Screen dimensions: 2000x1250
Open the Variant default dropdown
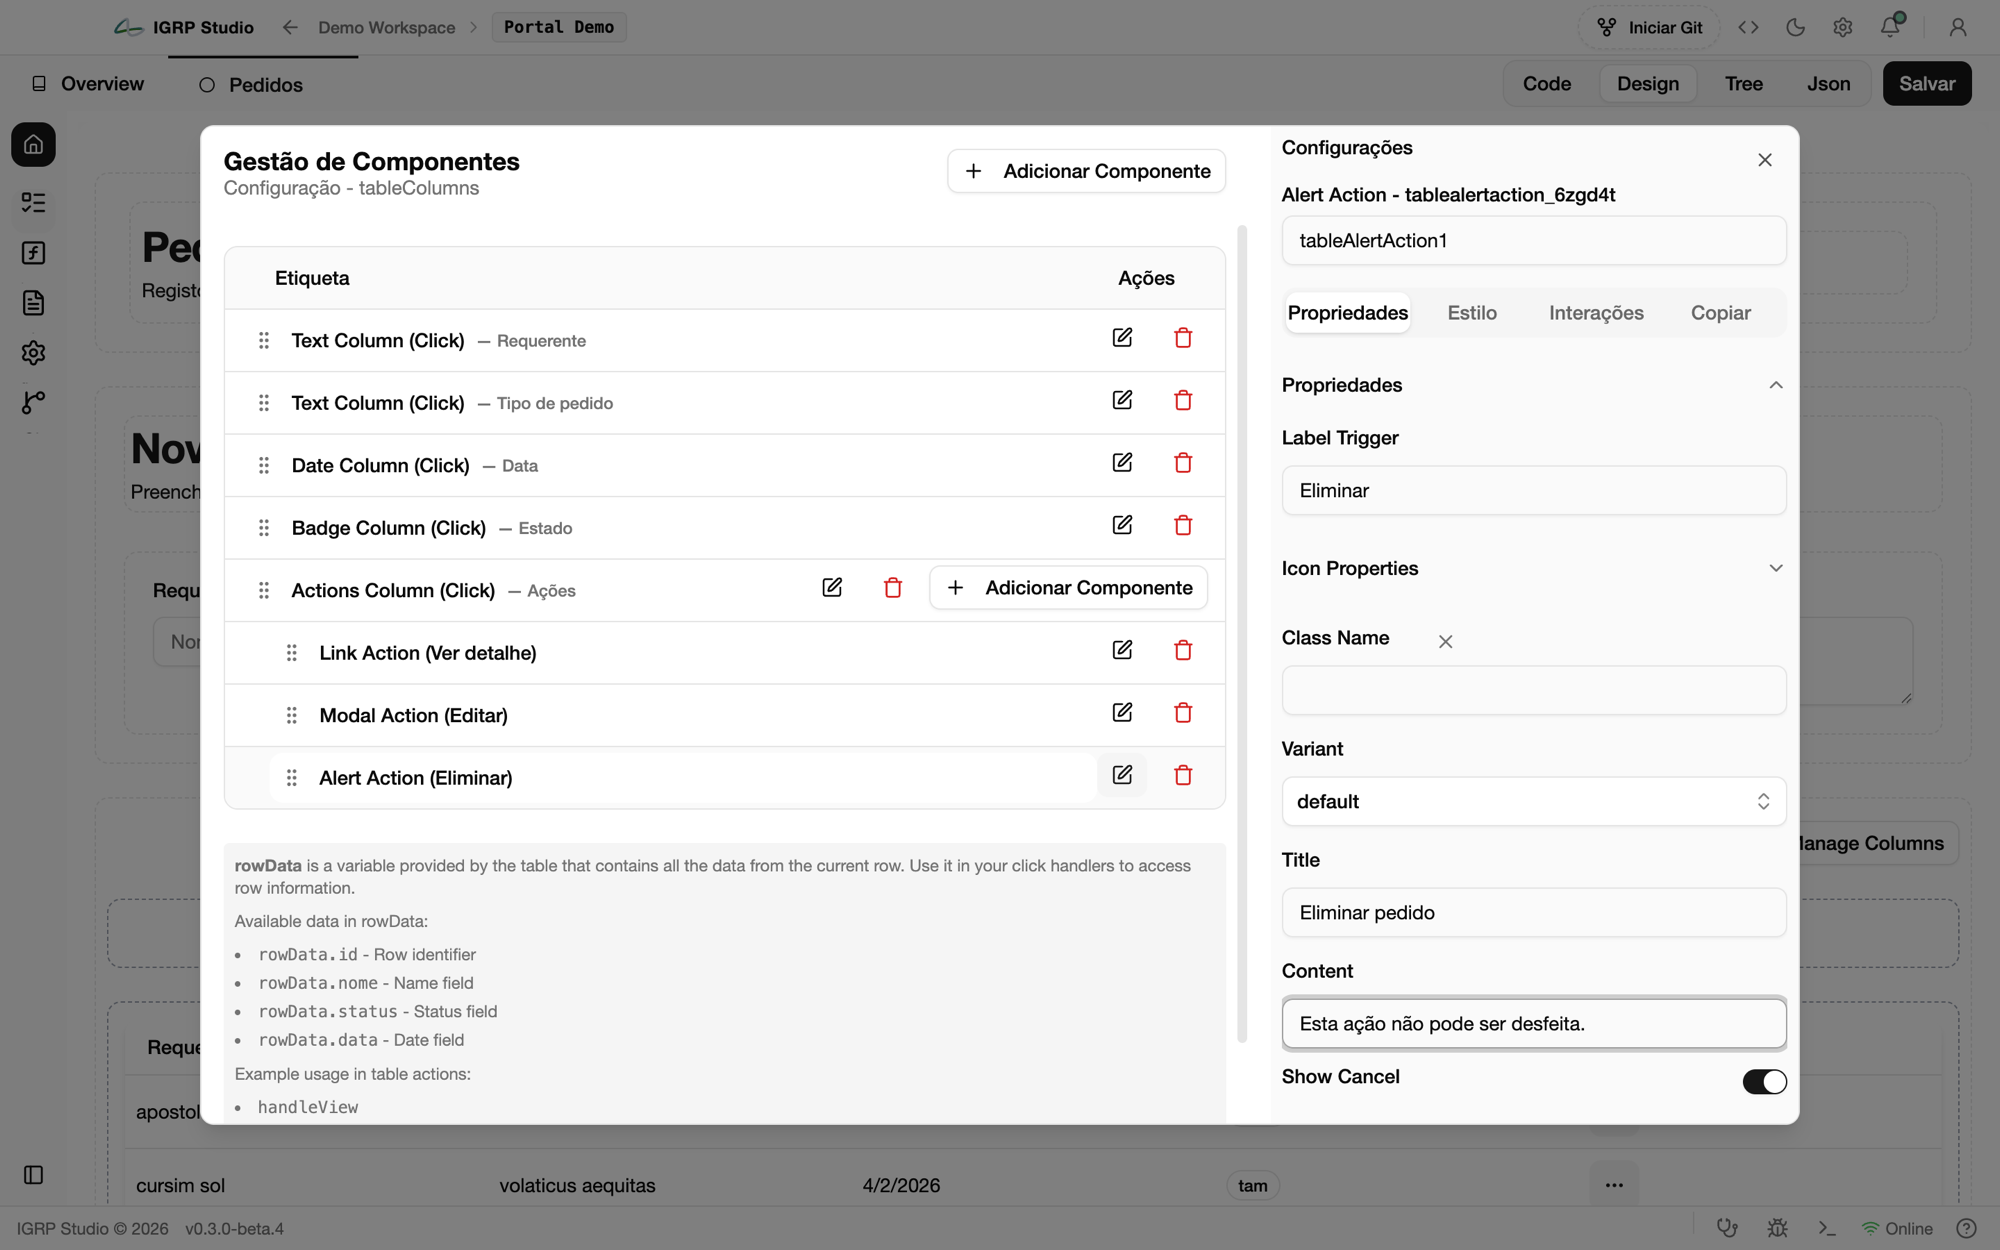click(x=1533, y=802)
